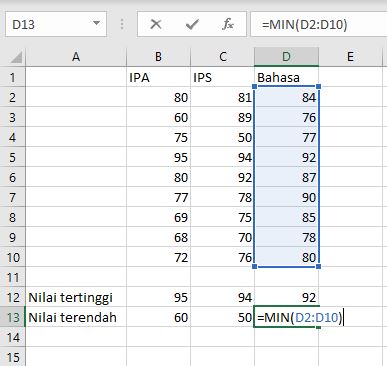387x366 pixels.
Task: Select cell C4 with value 50
Action: click(x=222, y=137)
